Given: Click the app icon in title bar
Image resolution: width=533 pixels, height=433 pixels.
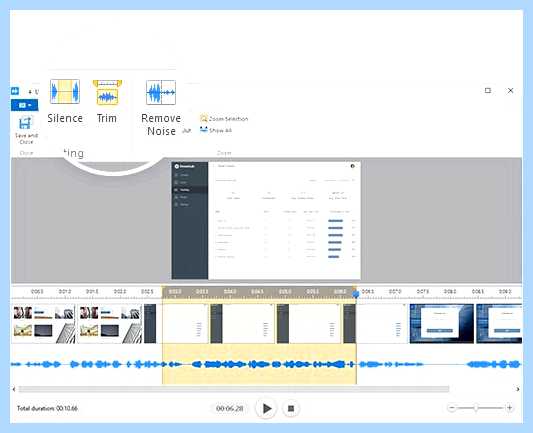Looking at the screenshot, I should pos(15,91).
